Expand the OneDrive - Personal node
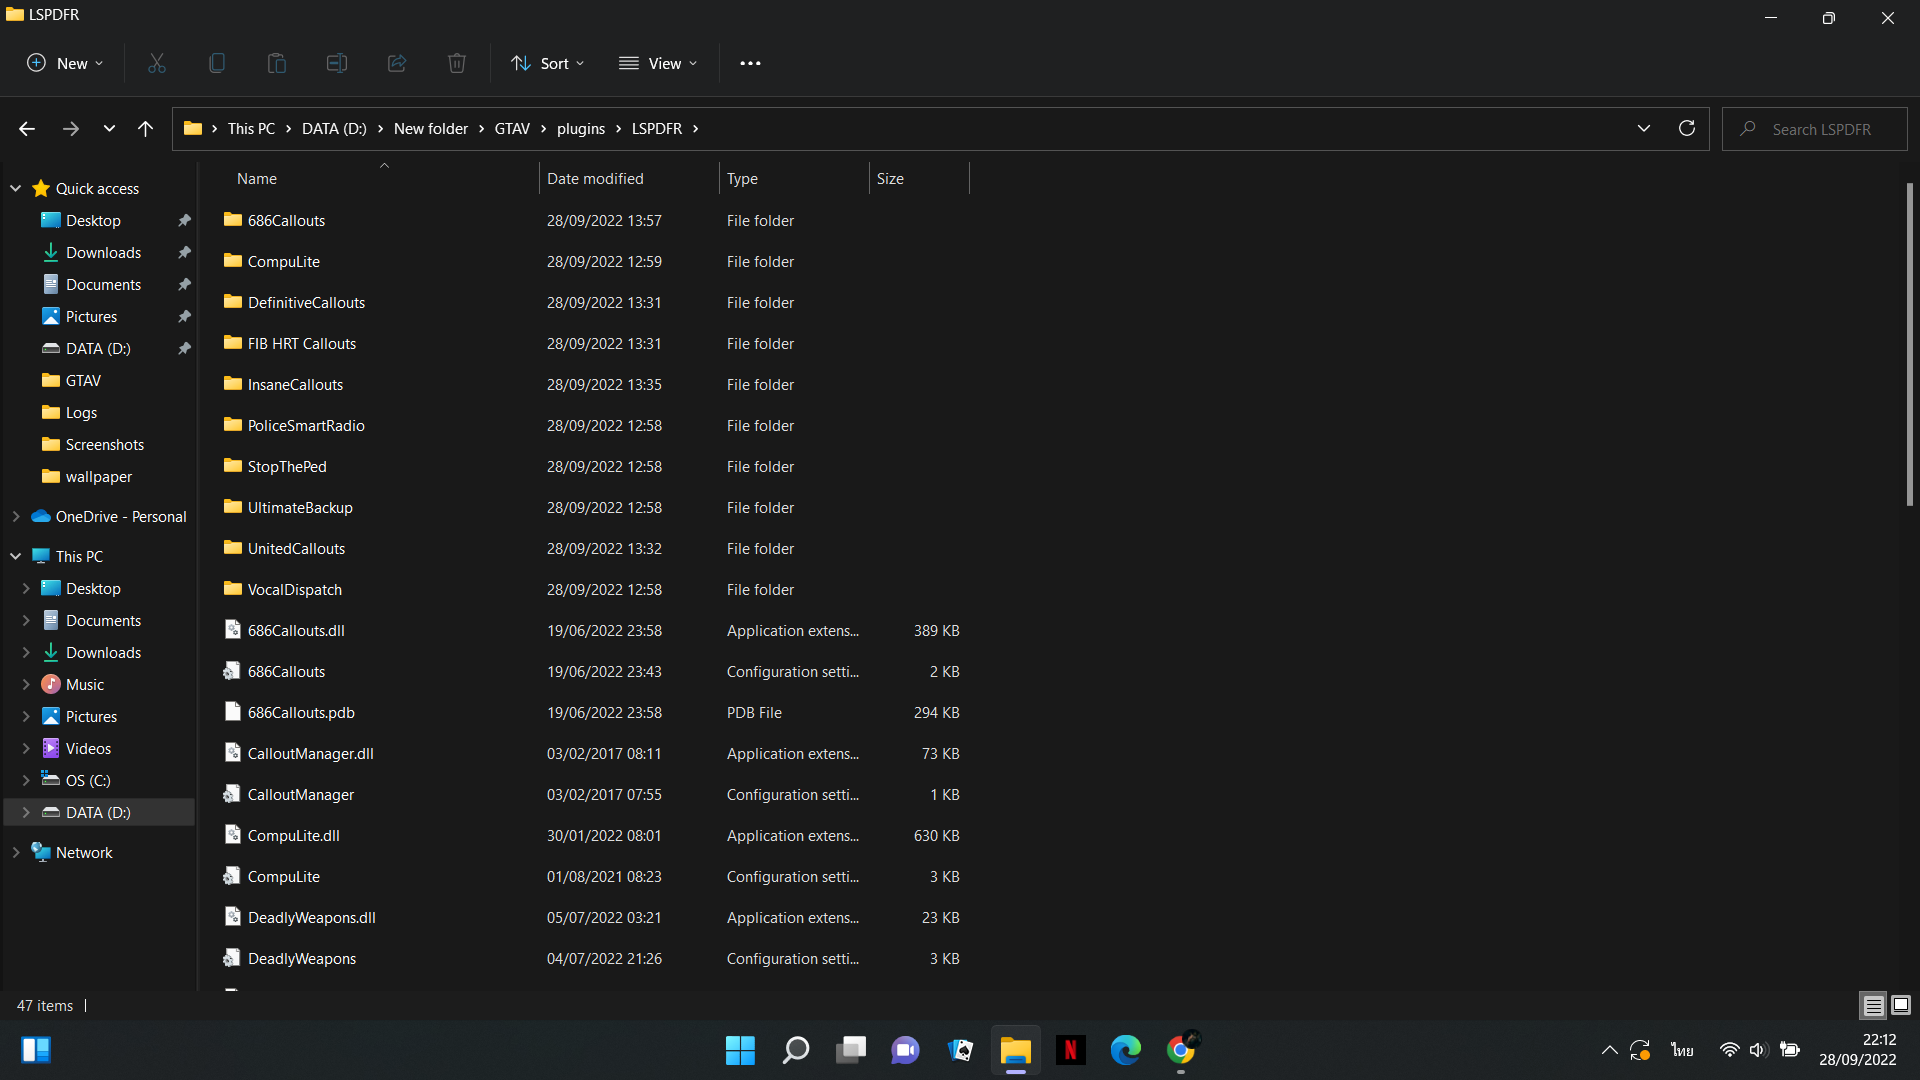The width and height of the screenshot is (1920, 1080). click(x=16, y=516)
